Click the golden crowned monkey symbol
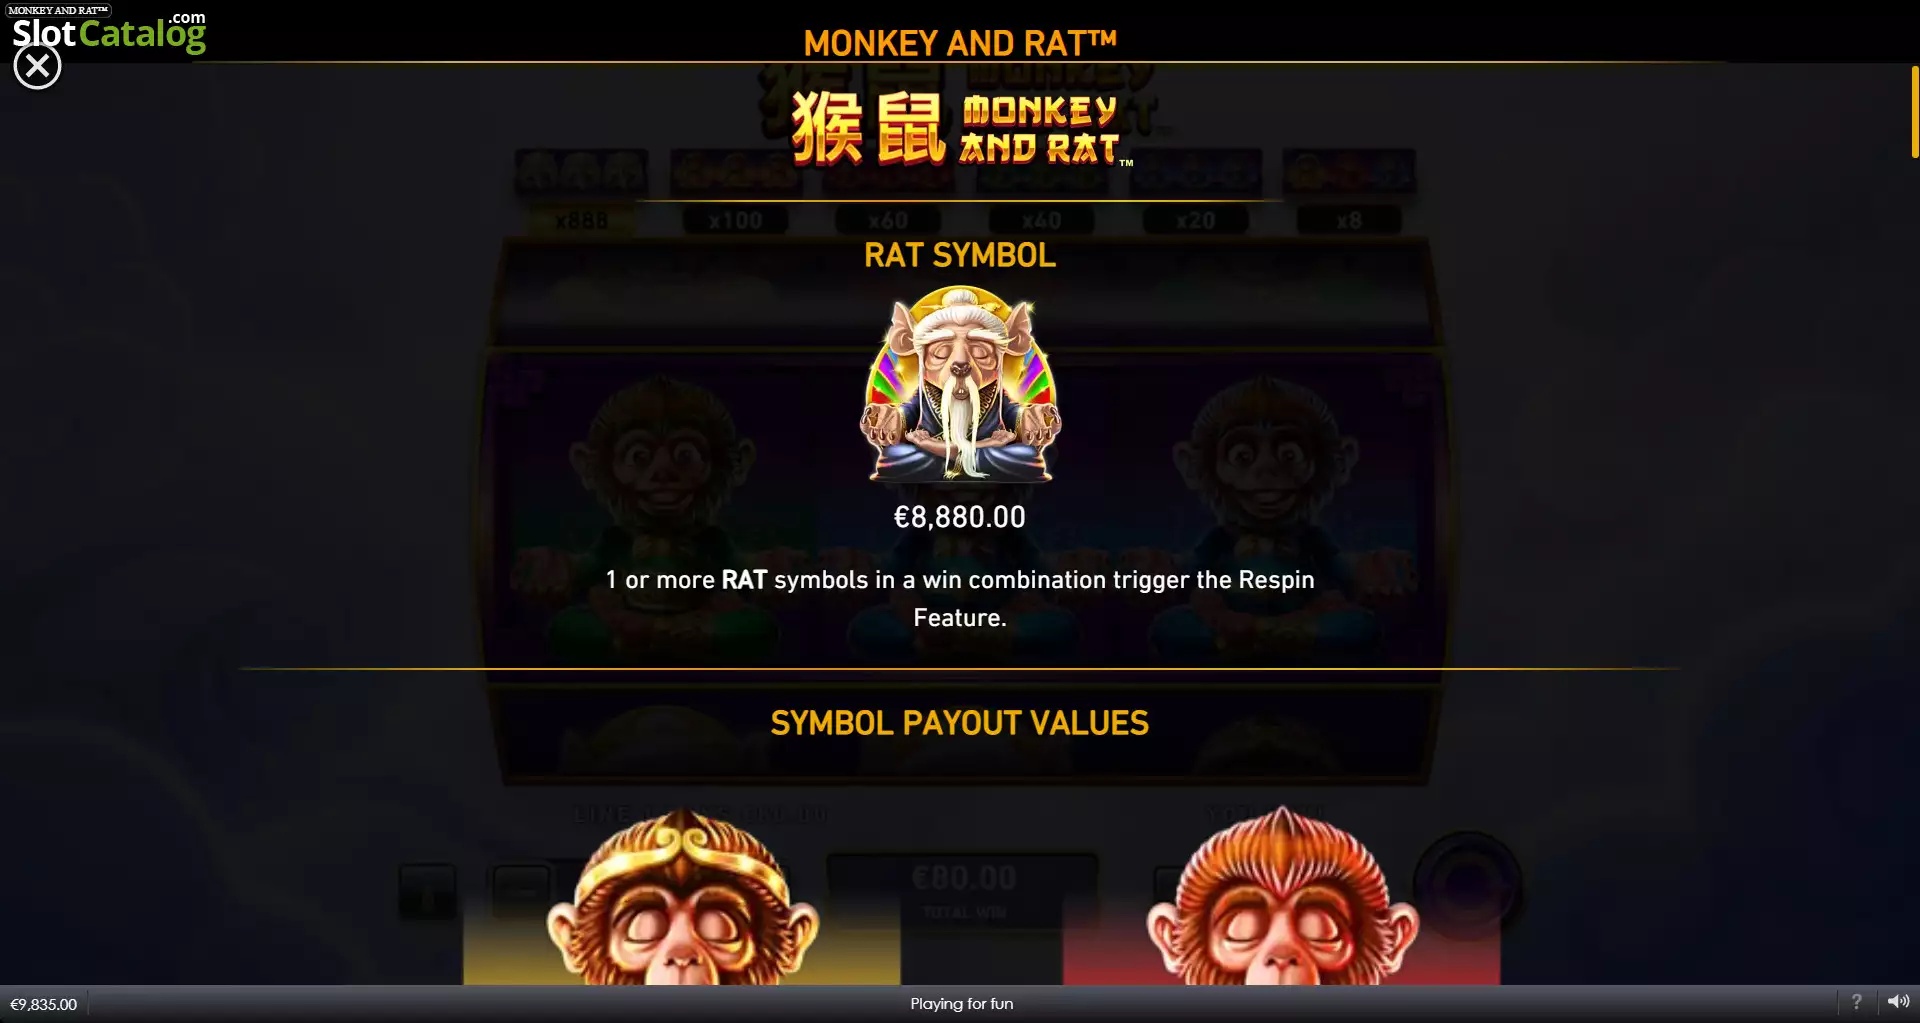The height and width of the screenshot is (1023, 1920). pyautogui.click(x=683, y=897)
